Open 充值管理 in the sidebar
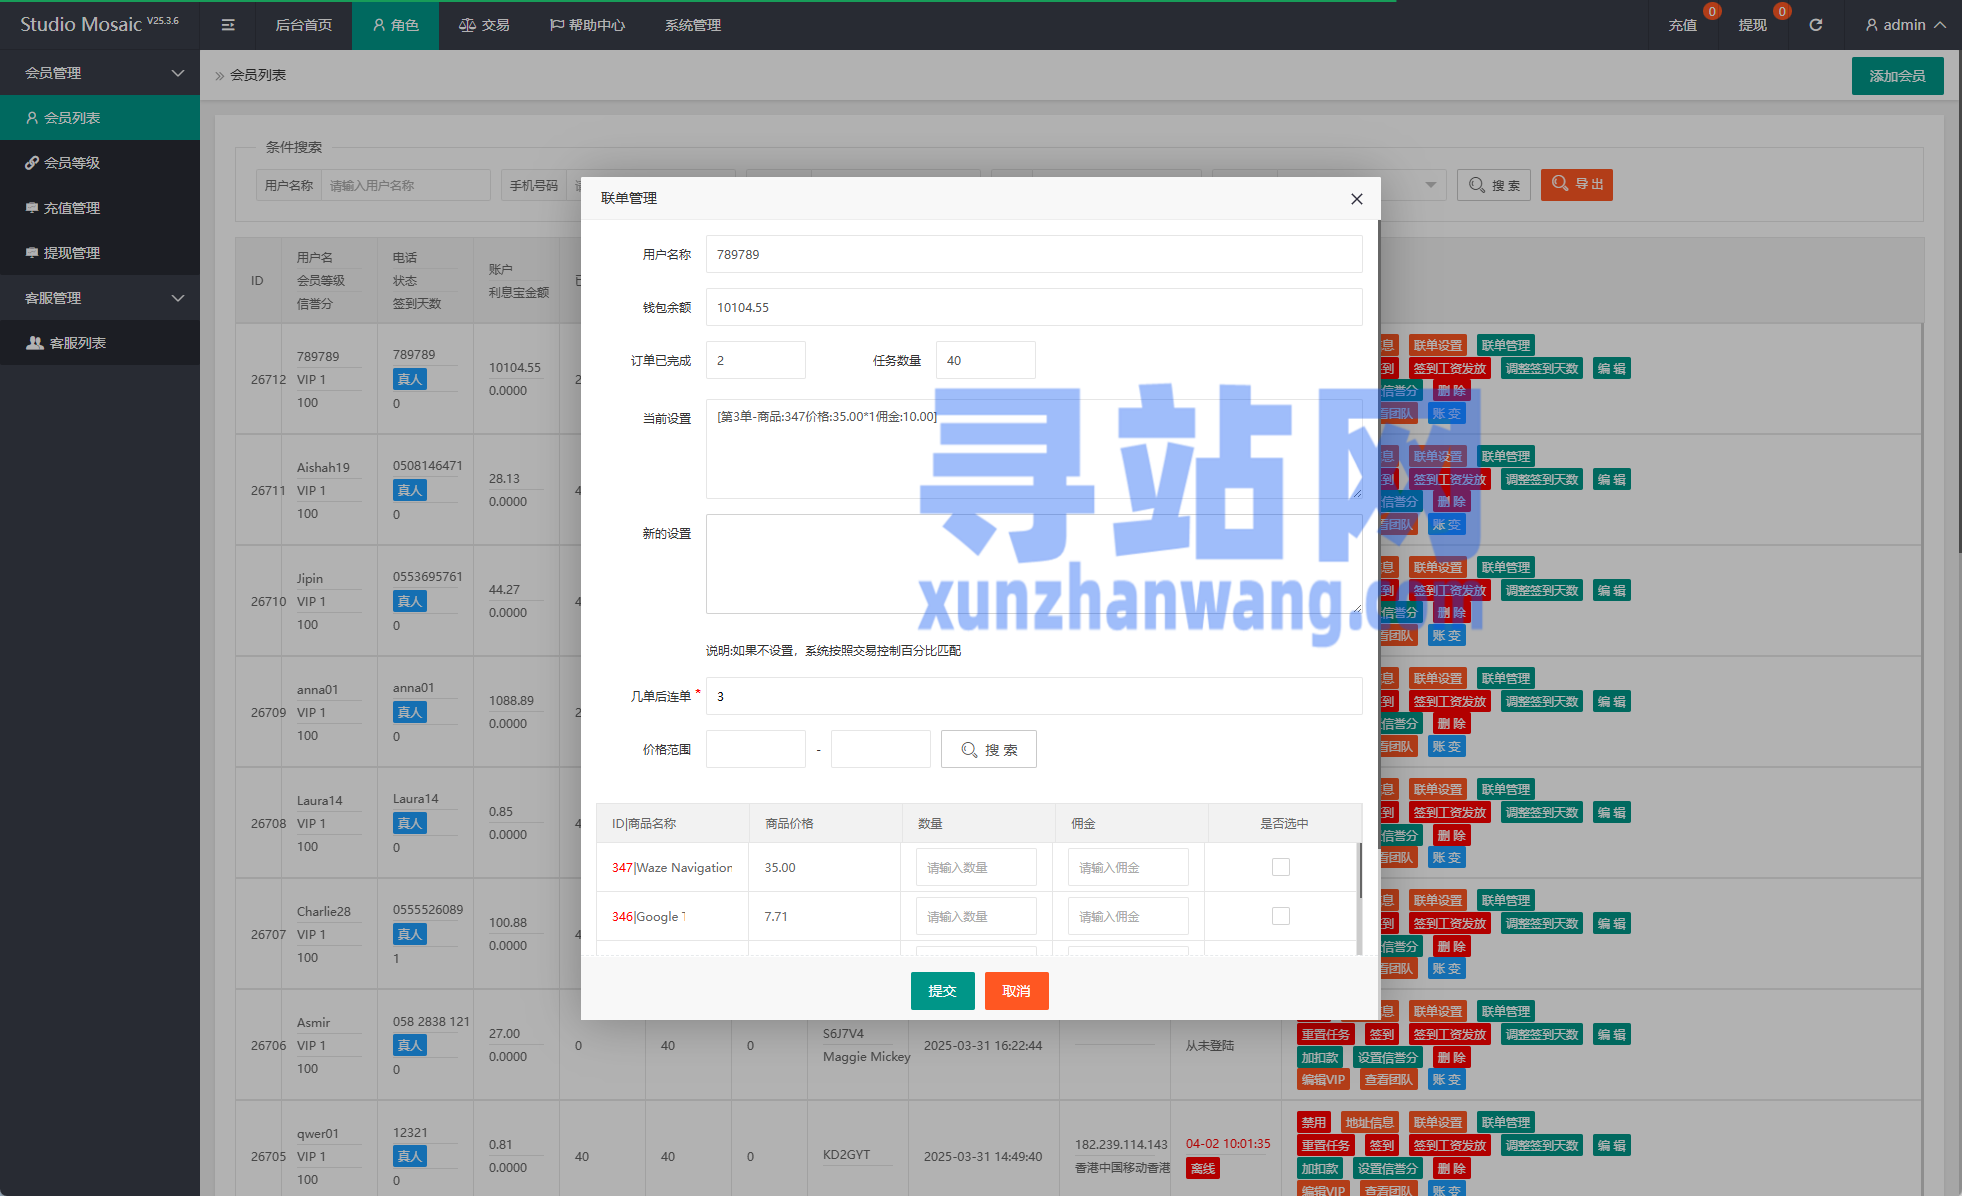Screen dimensions: 1962x1196 click(100, 208)
